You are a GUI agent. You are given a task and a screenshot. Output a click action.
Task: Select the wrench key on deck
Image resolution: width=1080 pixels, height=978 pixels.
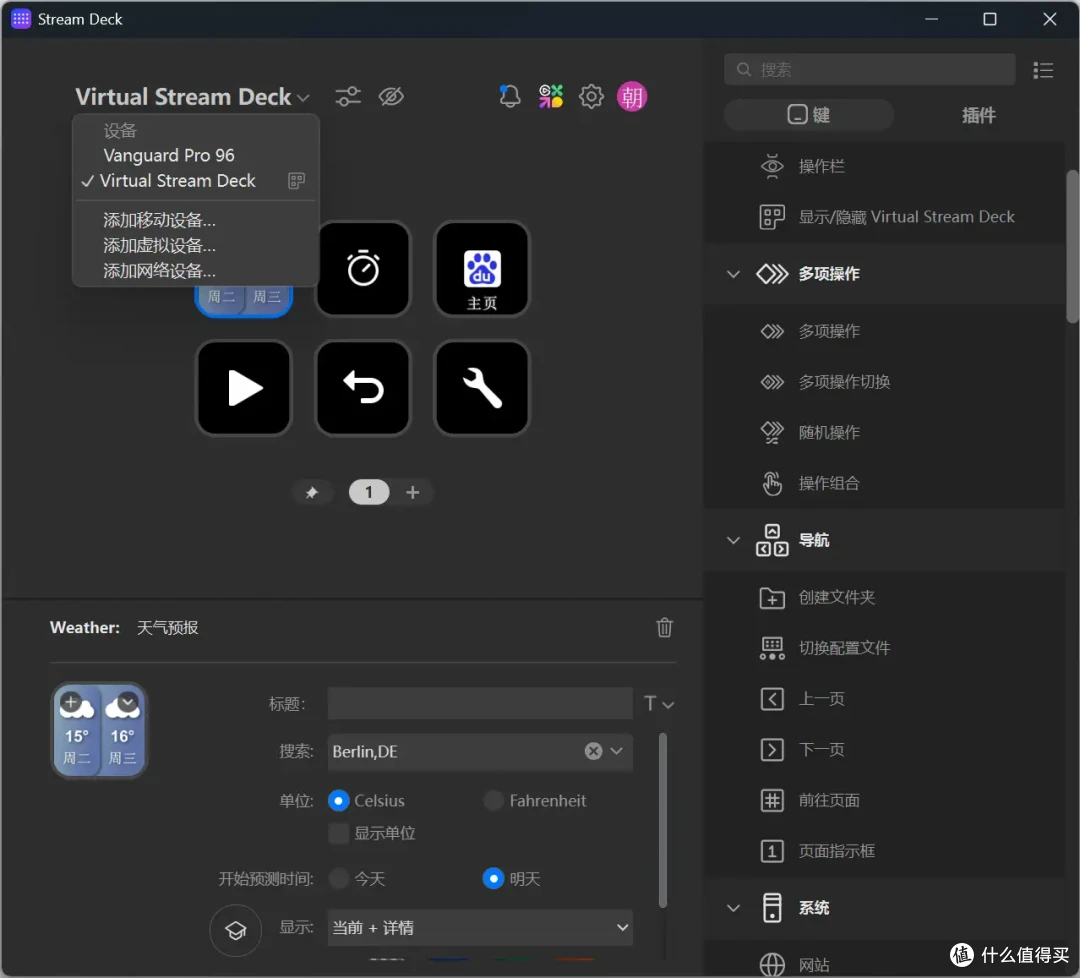coord(482,388)
